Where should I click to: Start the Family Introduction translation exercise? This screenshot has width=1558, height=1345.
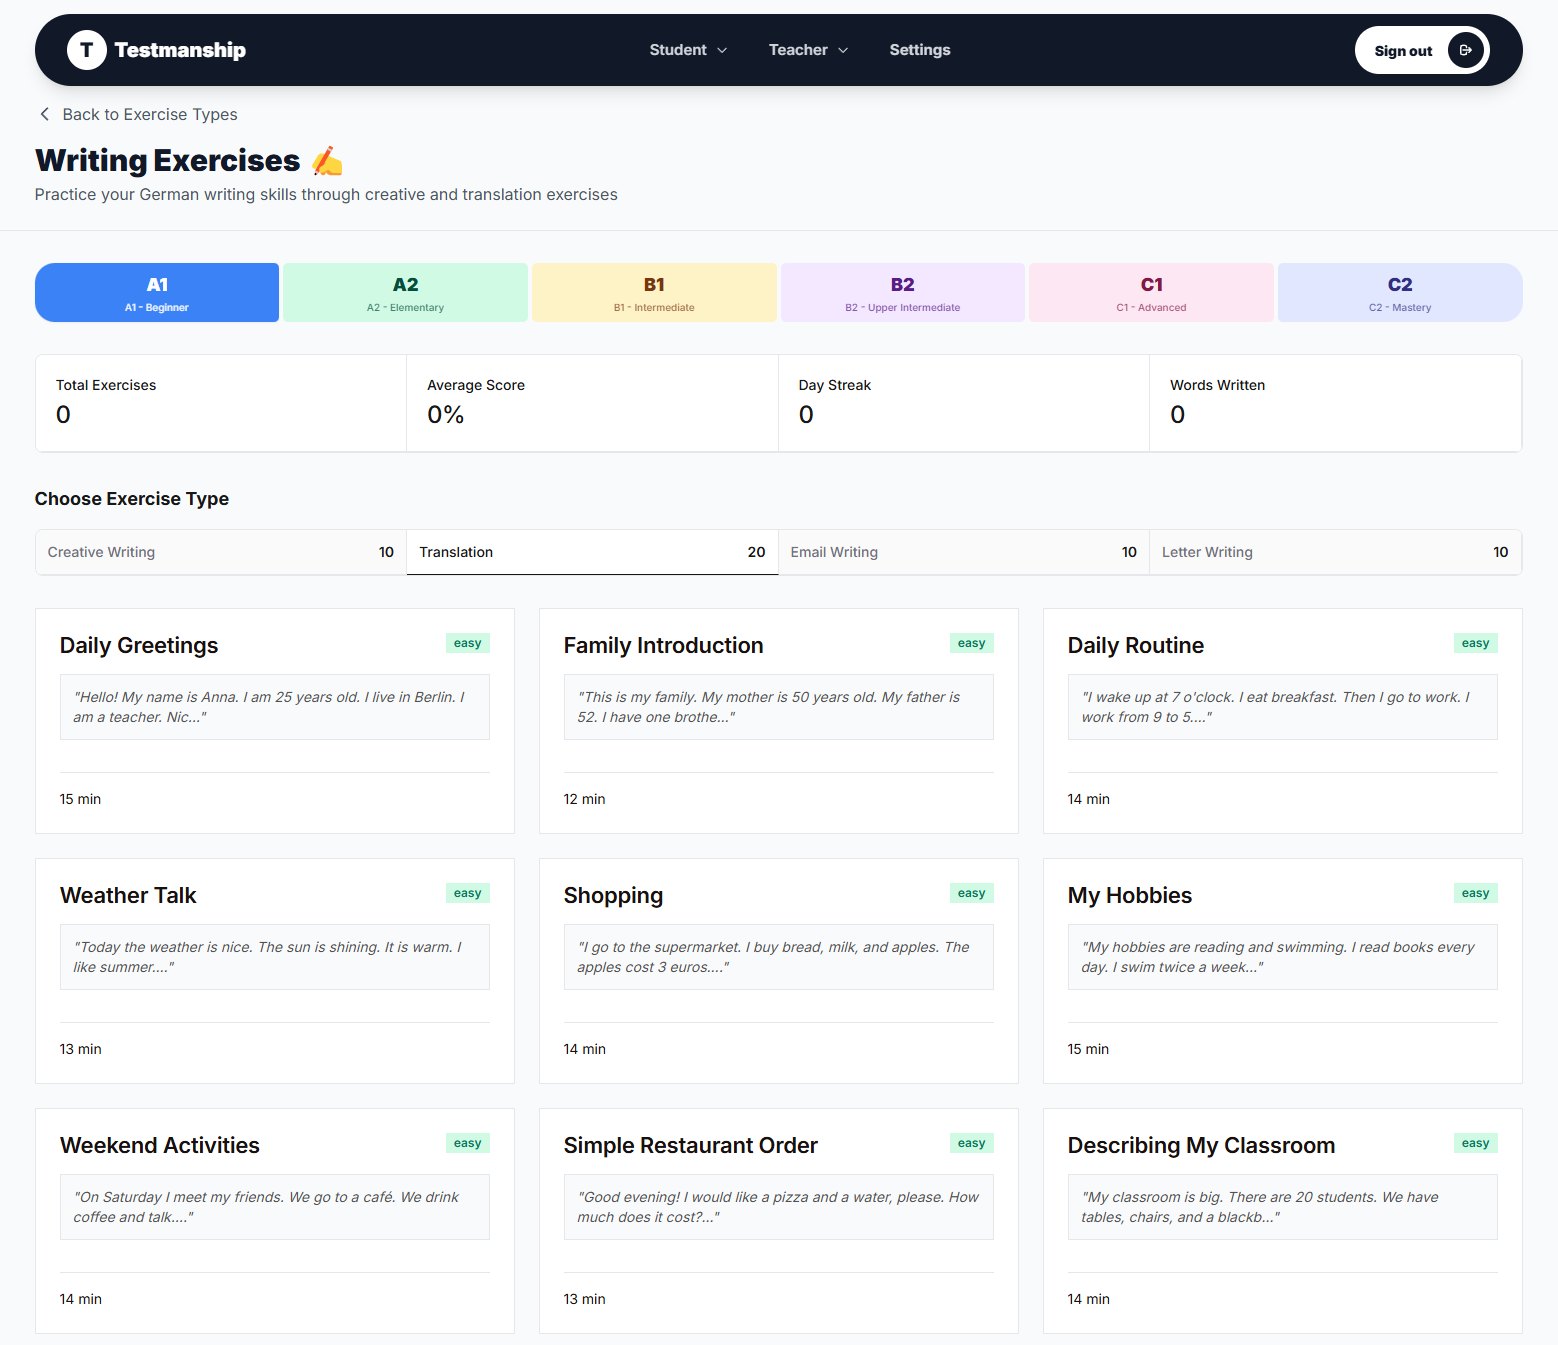click(x=778, y=720)
